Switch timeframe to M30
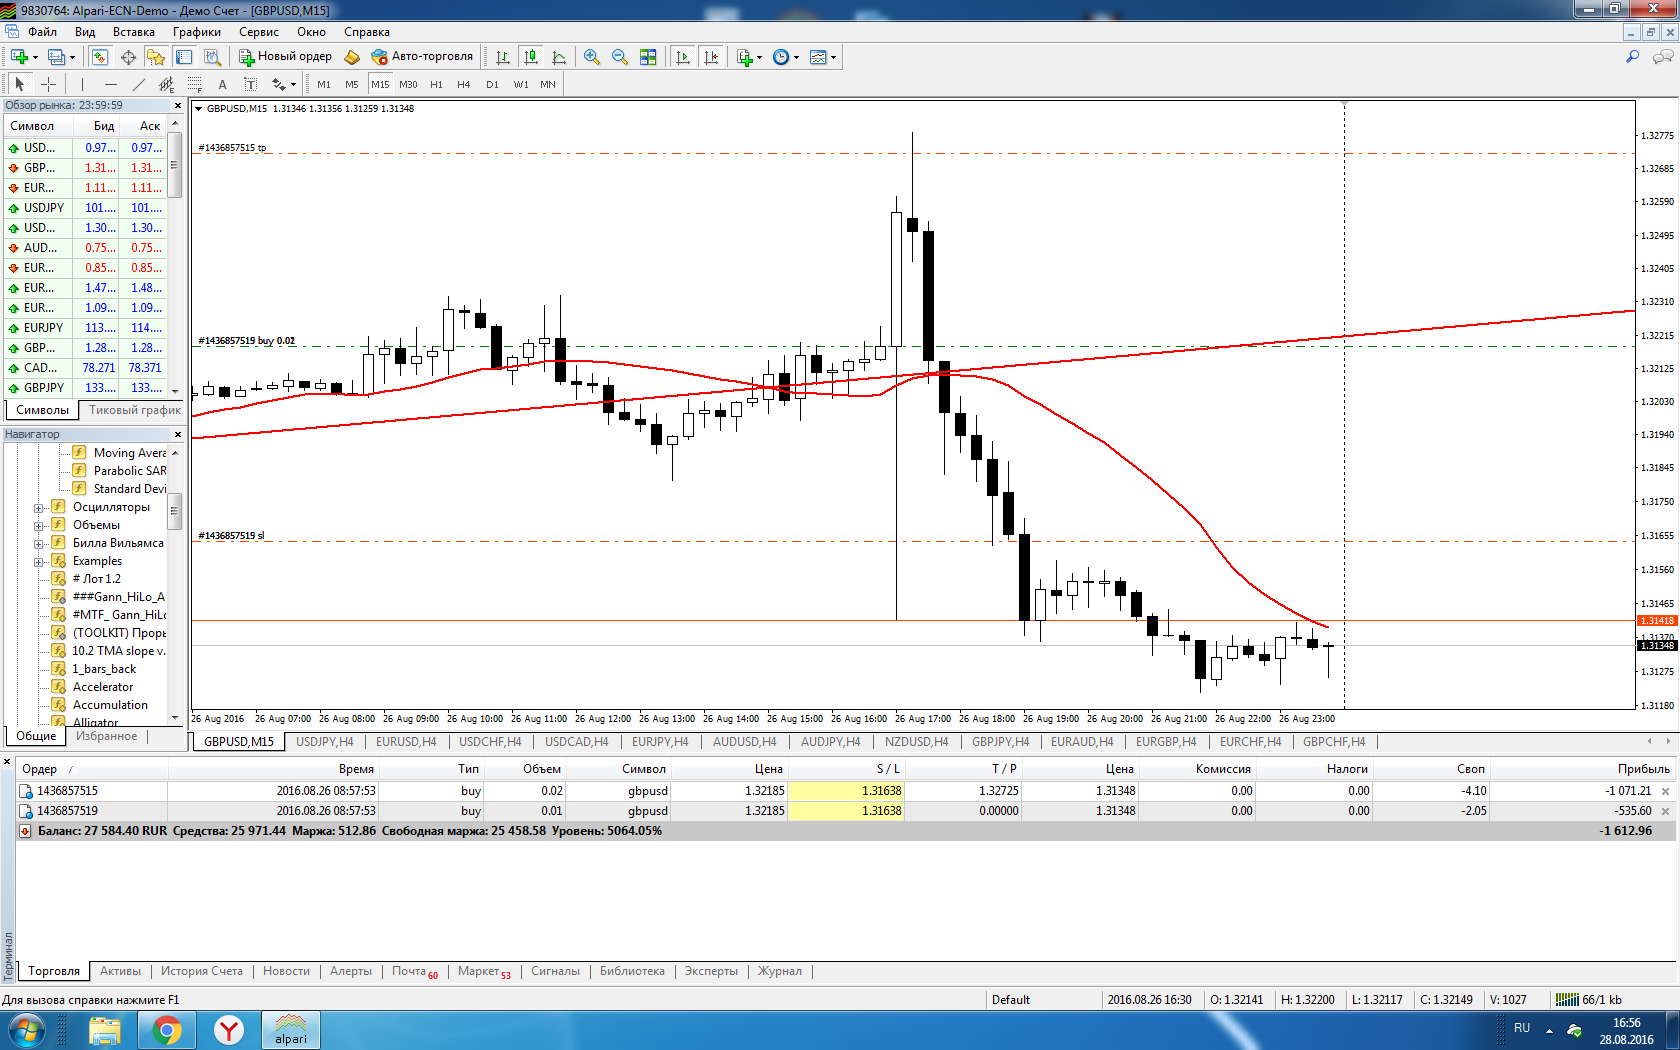The height and width of the screenshot is (1050, 1680). tap(408, 85)
